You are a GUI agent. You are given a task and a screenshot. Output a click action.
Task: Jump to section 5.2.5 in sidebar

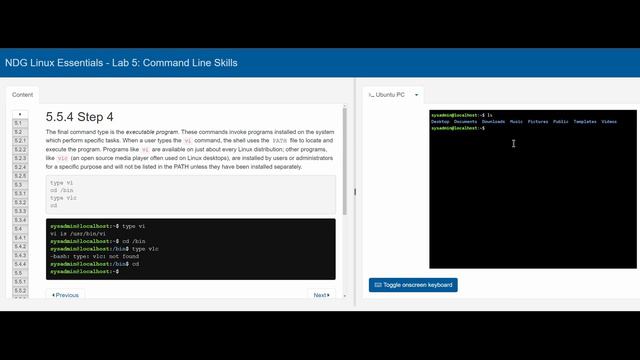tap(20, 176)
